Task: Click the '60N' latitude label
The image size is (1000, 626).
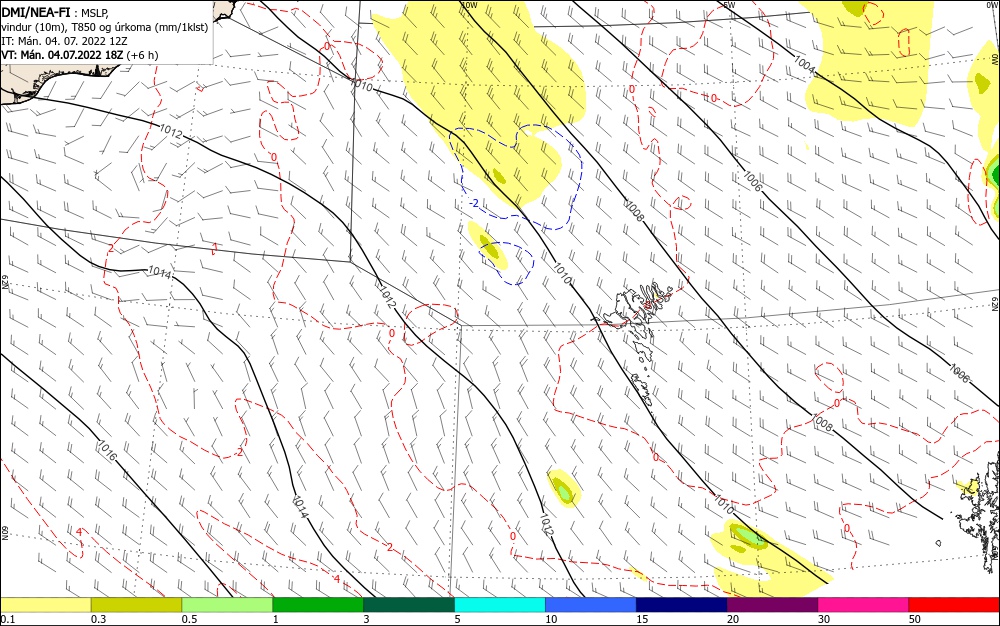Action: 4,533
